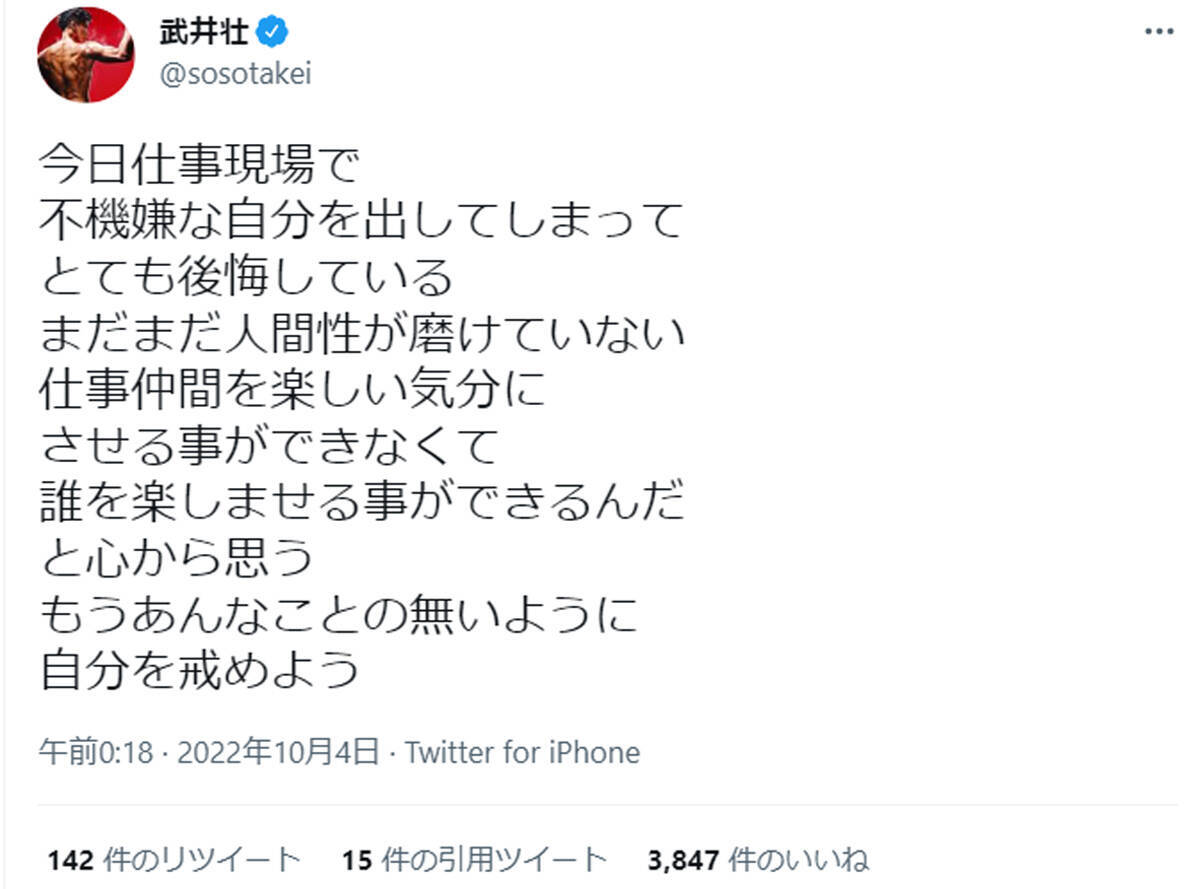Screen dimensions: 1200x889
Task: Click the line 仕事仲間を楽しい気分に
Action: coord(294,390)
